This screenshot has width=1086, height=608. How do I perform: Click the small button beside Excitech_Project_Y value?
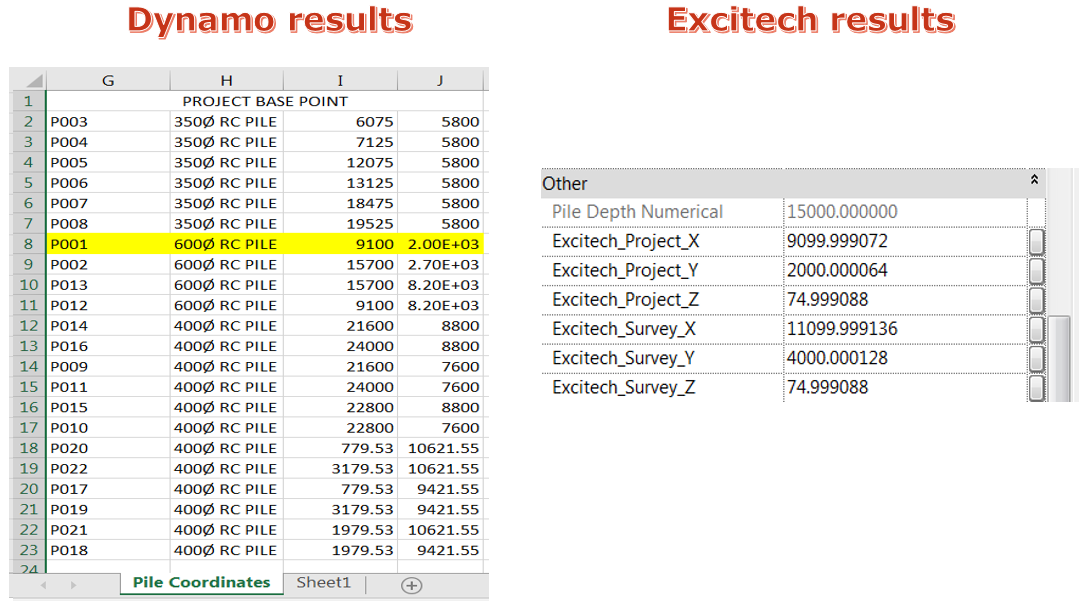(x=1036, y=271)
